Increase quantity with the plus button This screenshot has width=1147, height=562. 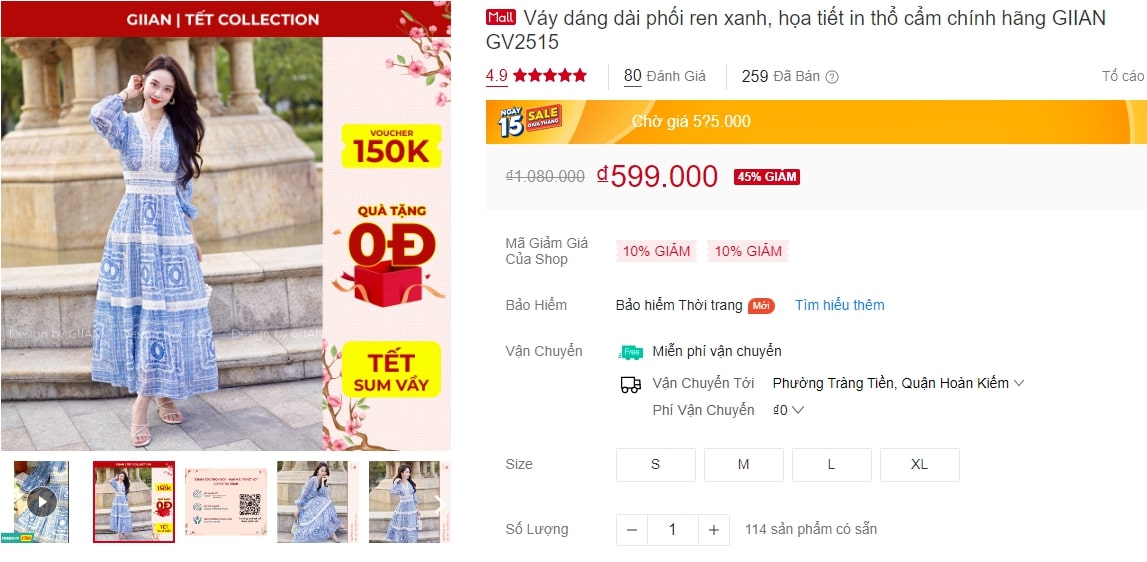coord(714,530)
